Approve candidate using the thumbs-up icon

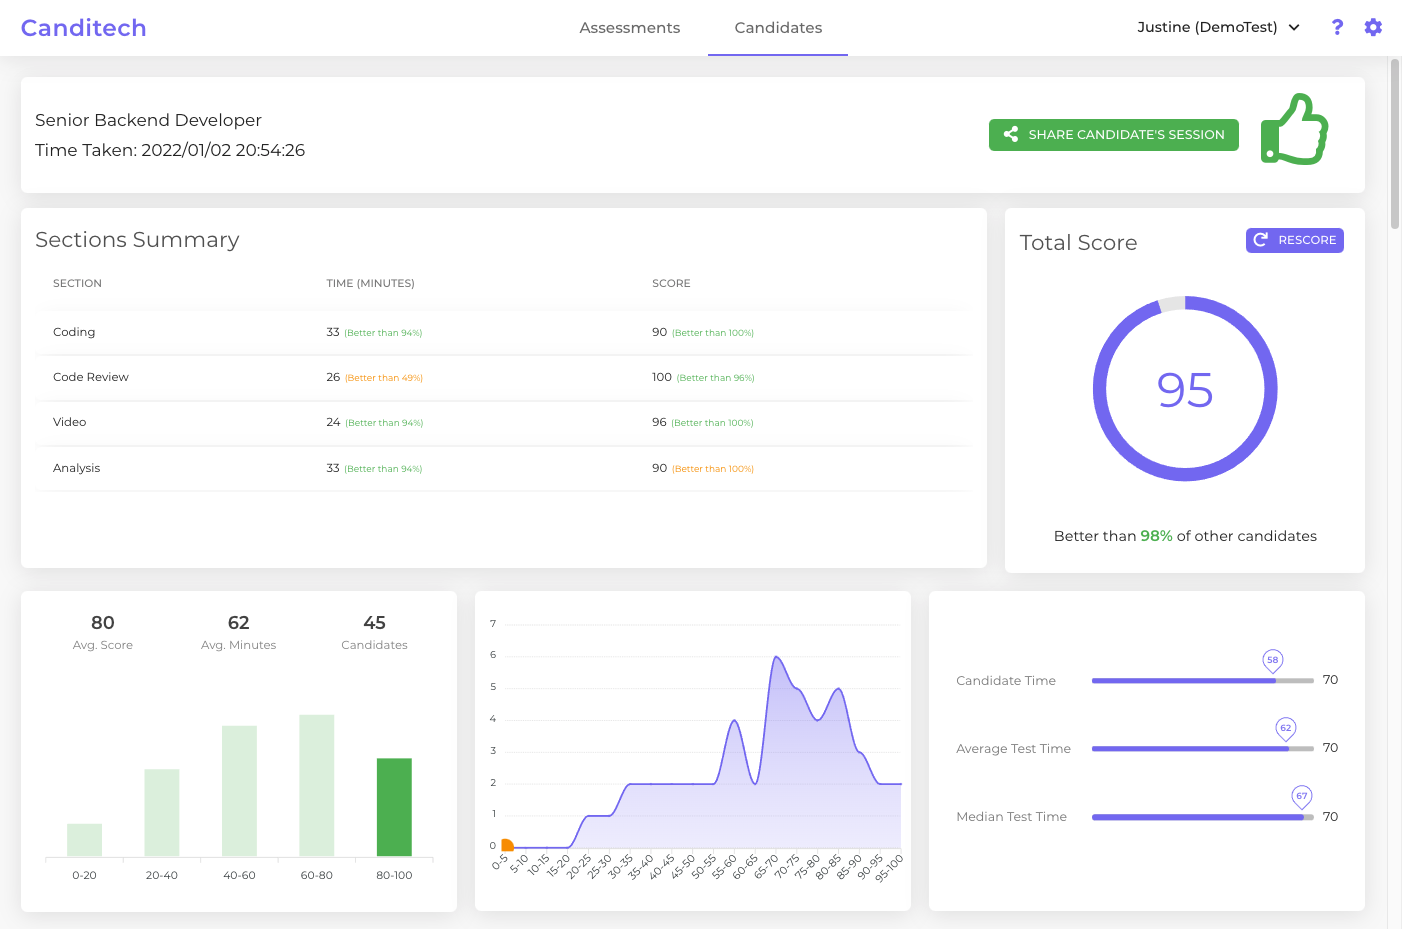[1295, 130]
